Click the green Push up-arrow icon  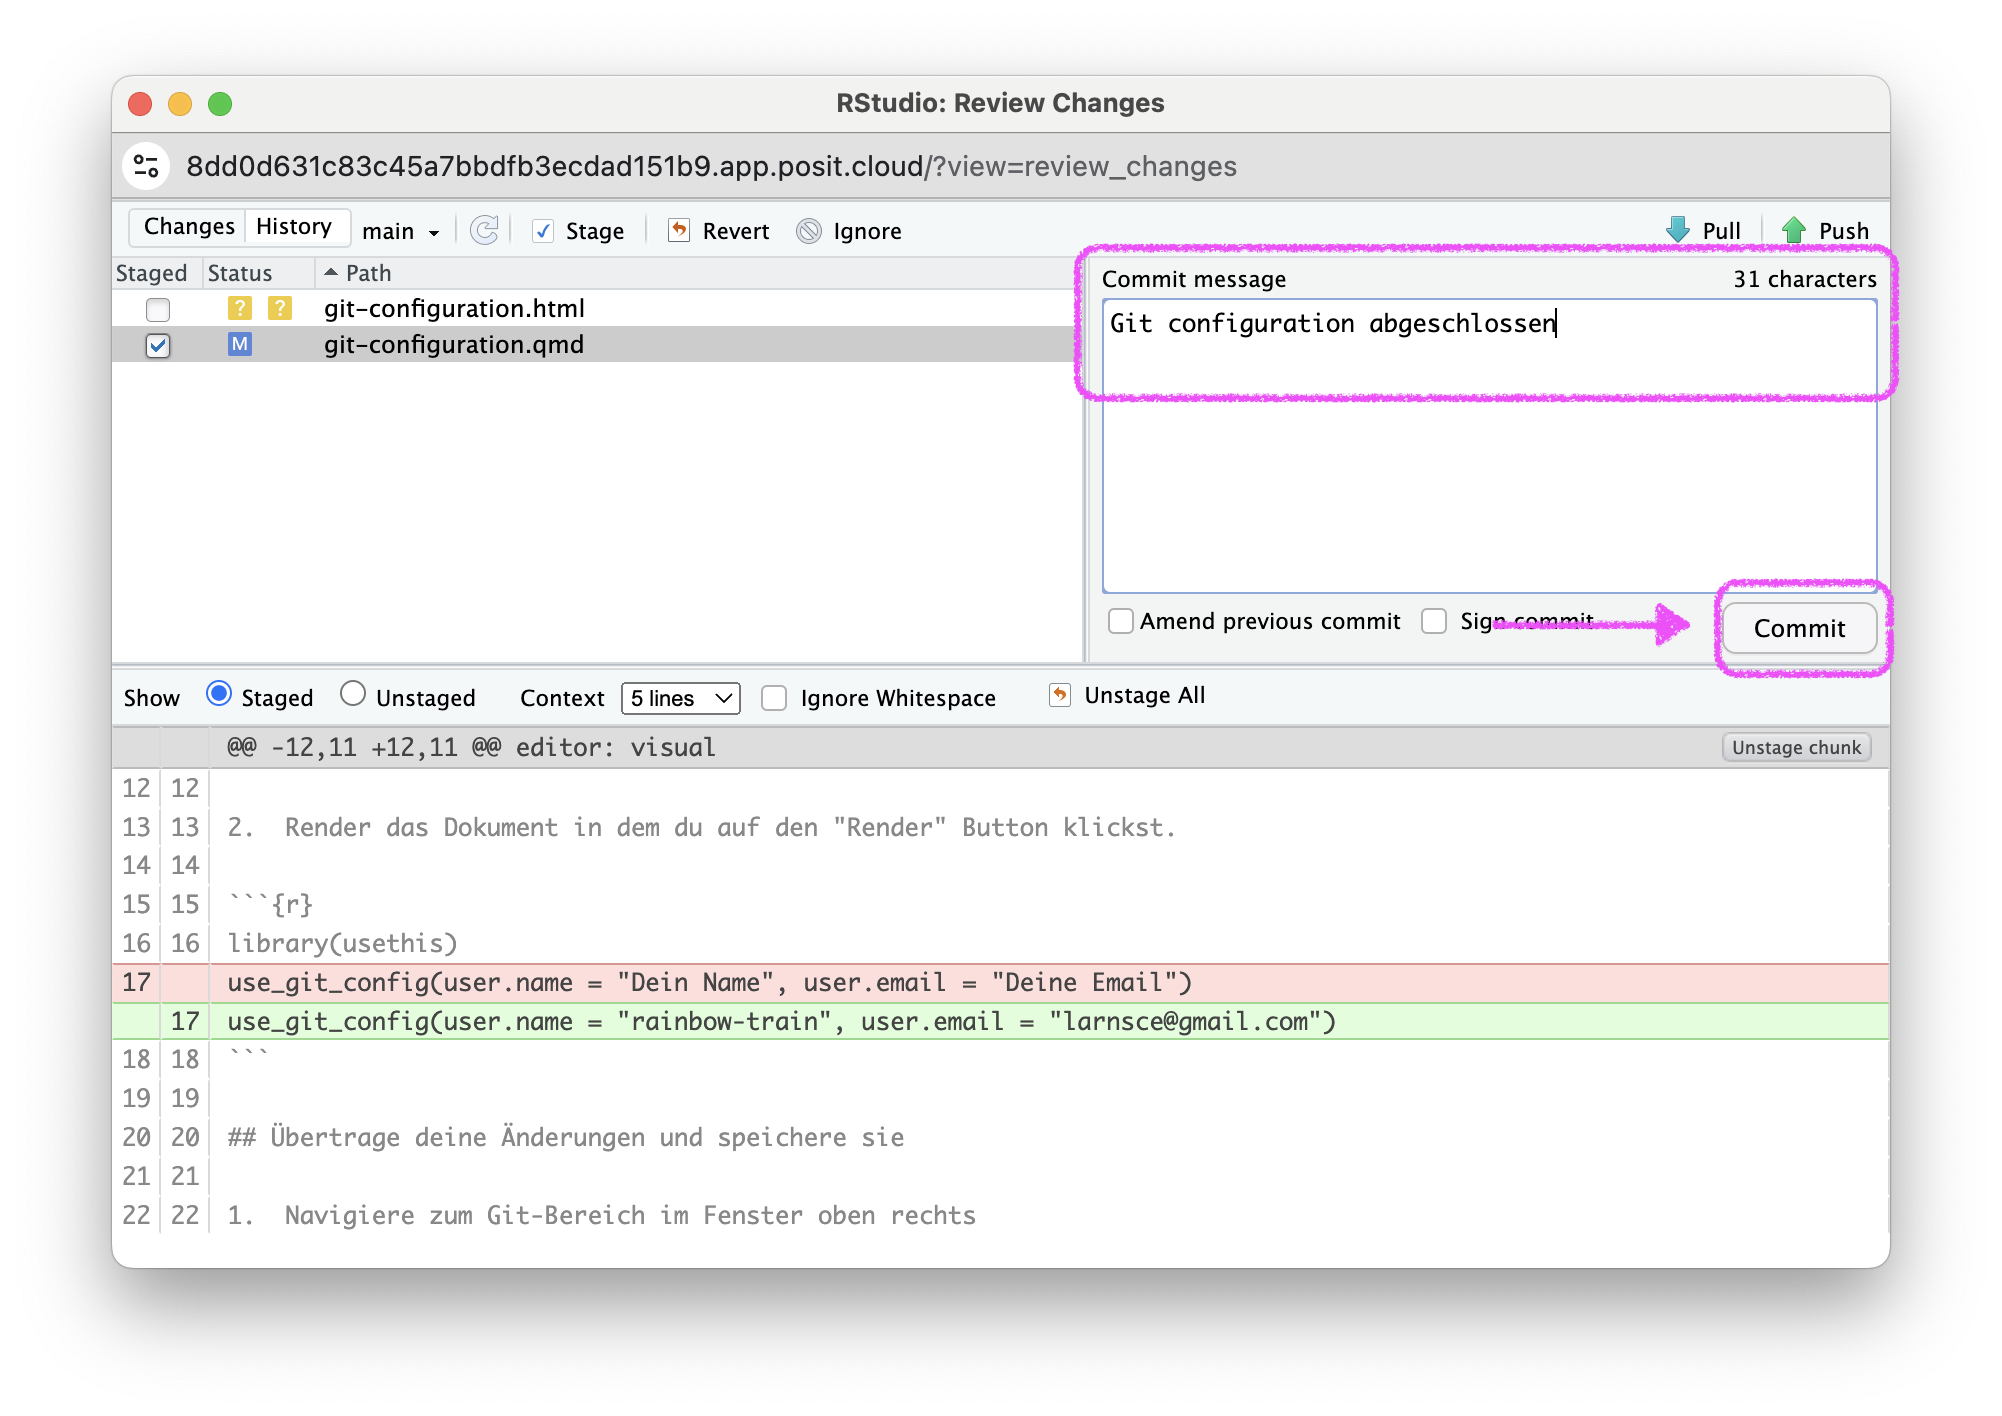pyautogui.click(x=1794, y=230)
